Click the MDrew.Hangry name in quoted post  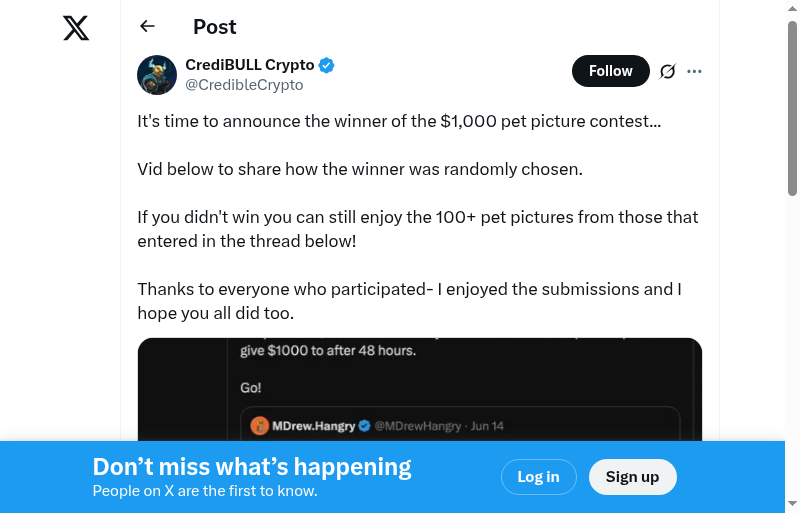[x=313, y=426]
